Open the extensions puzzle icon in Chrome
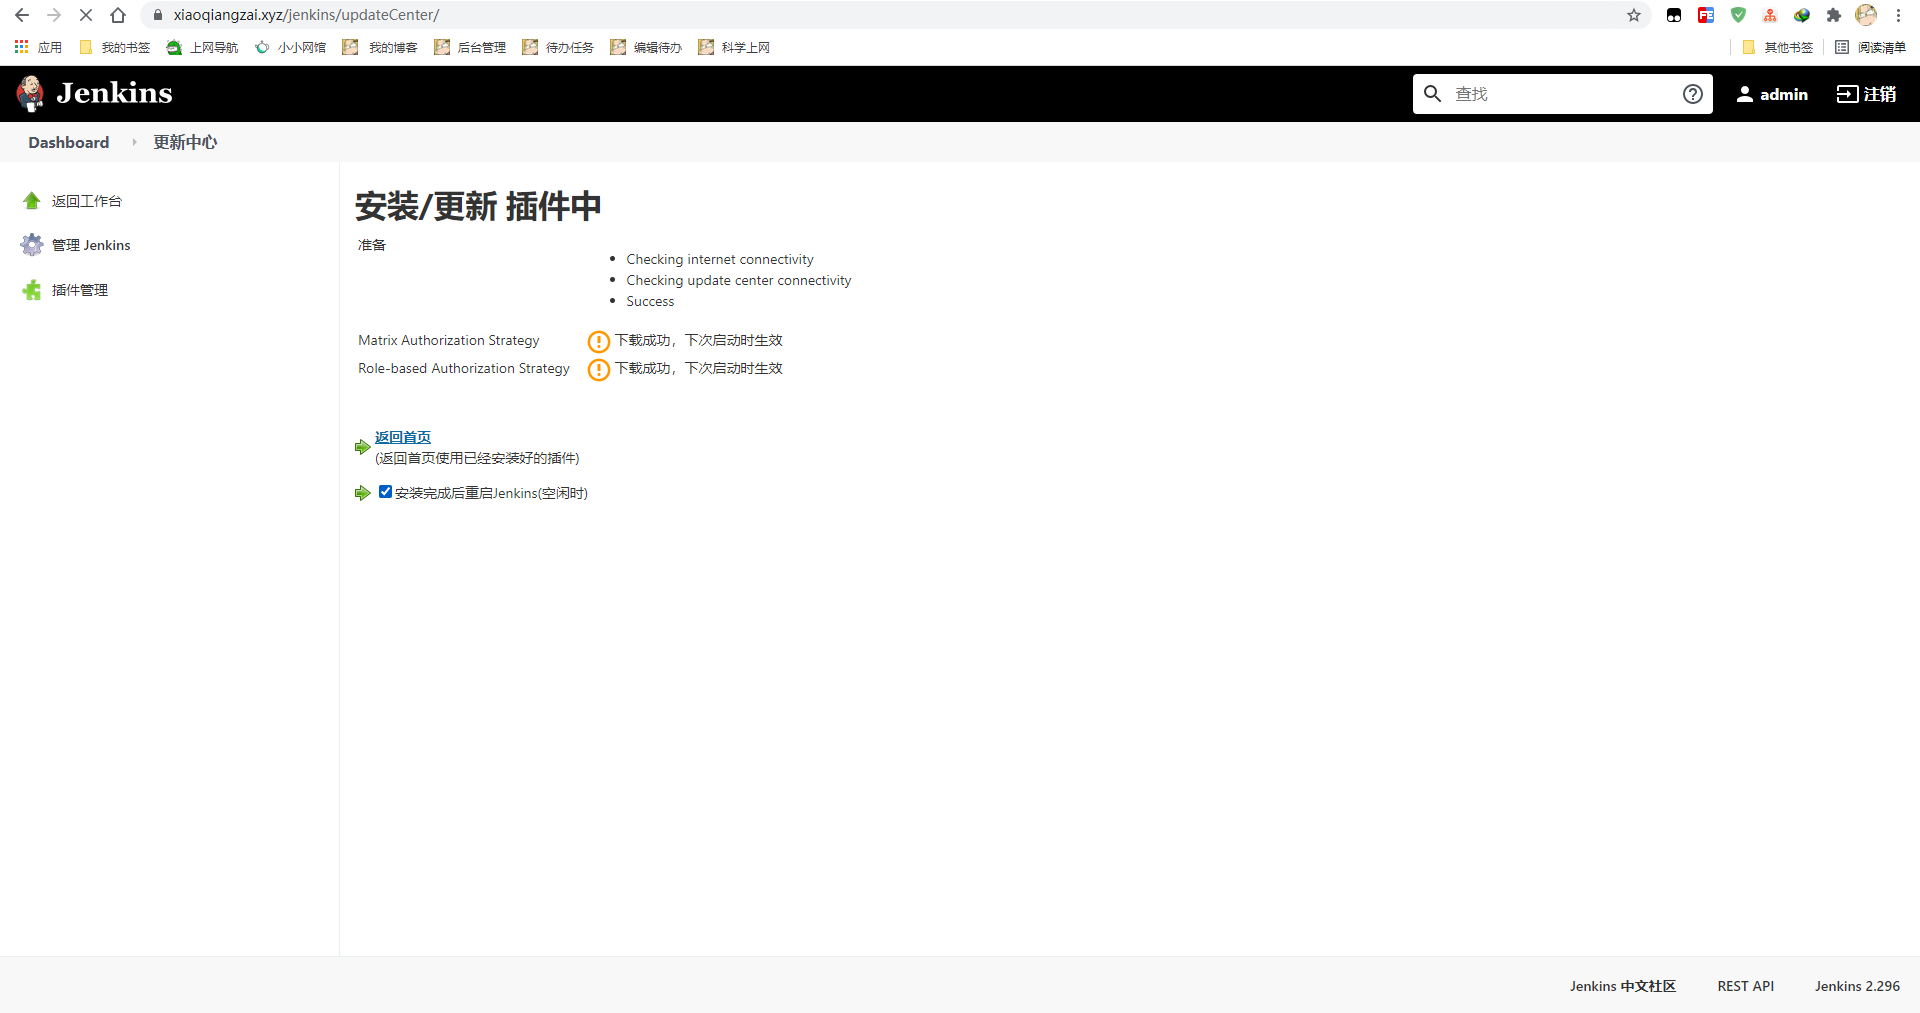 click(x=1833, y=15)
